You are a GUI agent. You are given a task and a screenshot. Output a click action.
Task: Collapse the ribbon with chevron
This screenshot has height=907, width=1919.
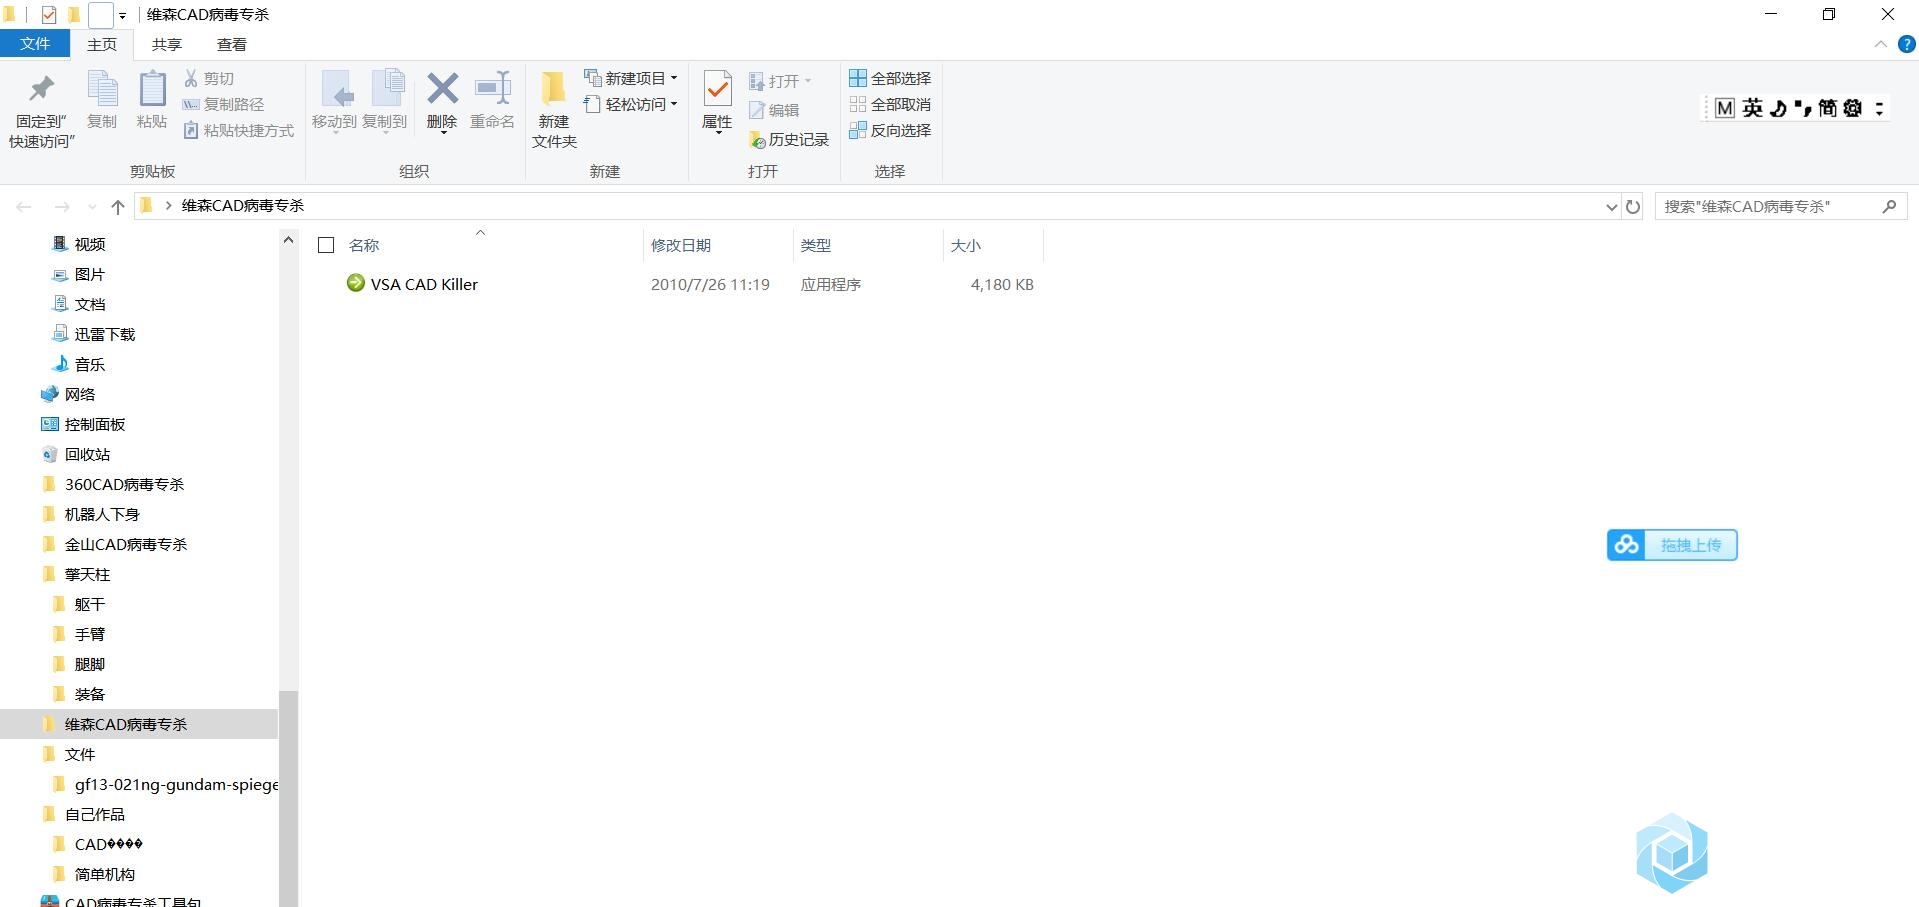pyautogui.click(x=1880, y=44)
